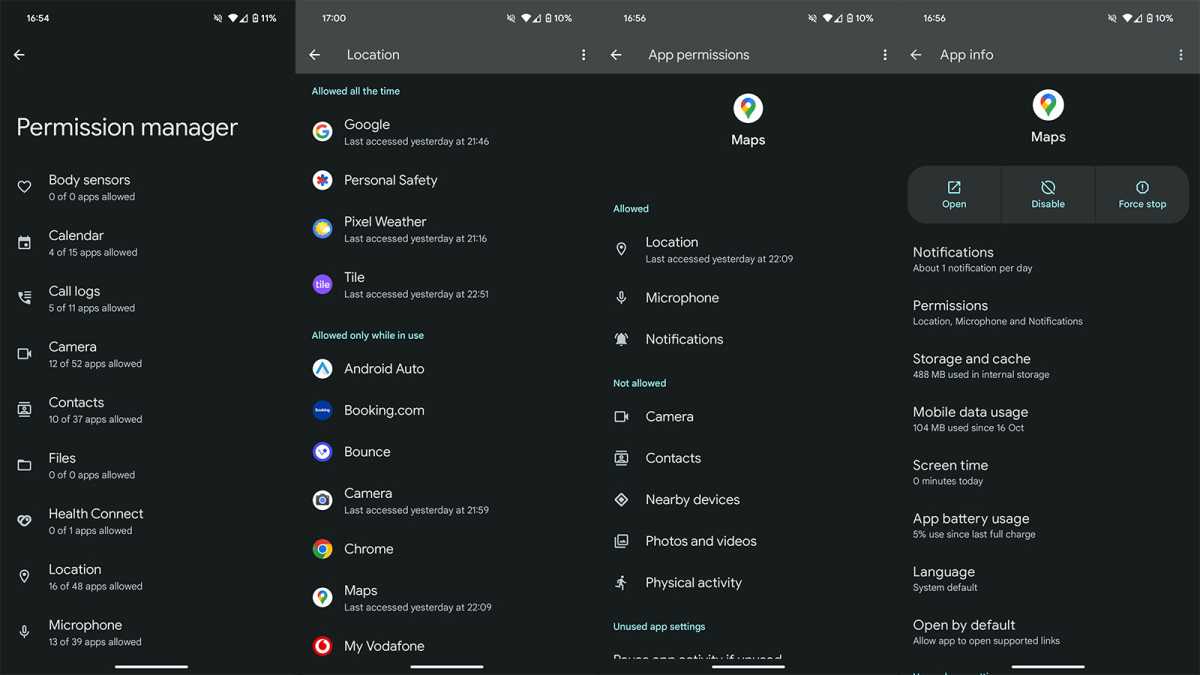
Task: Open Screen time entry for Maps
Action: tap(1048, 472)
